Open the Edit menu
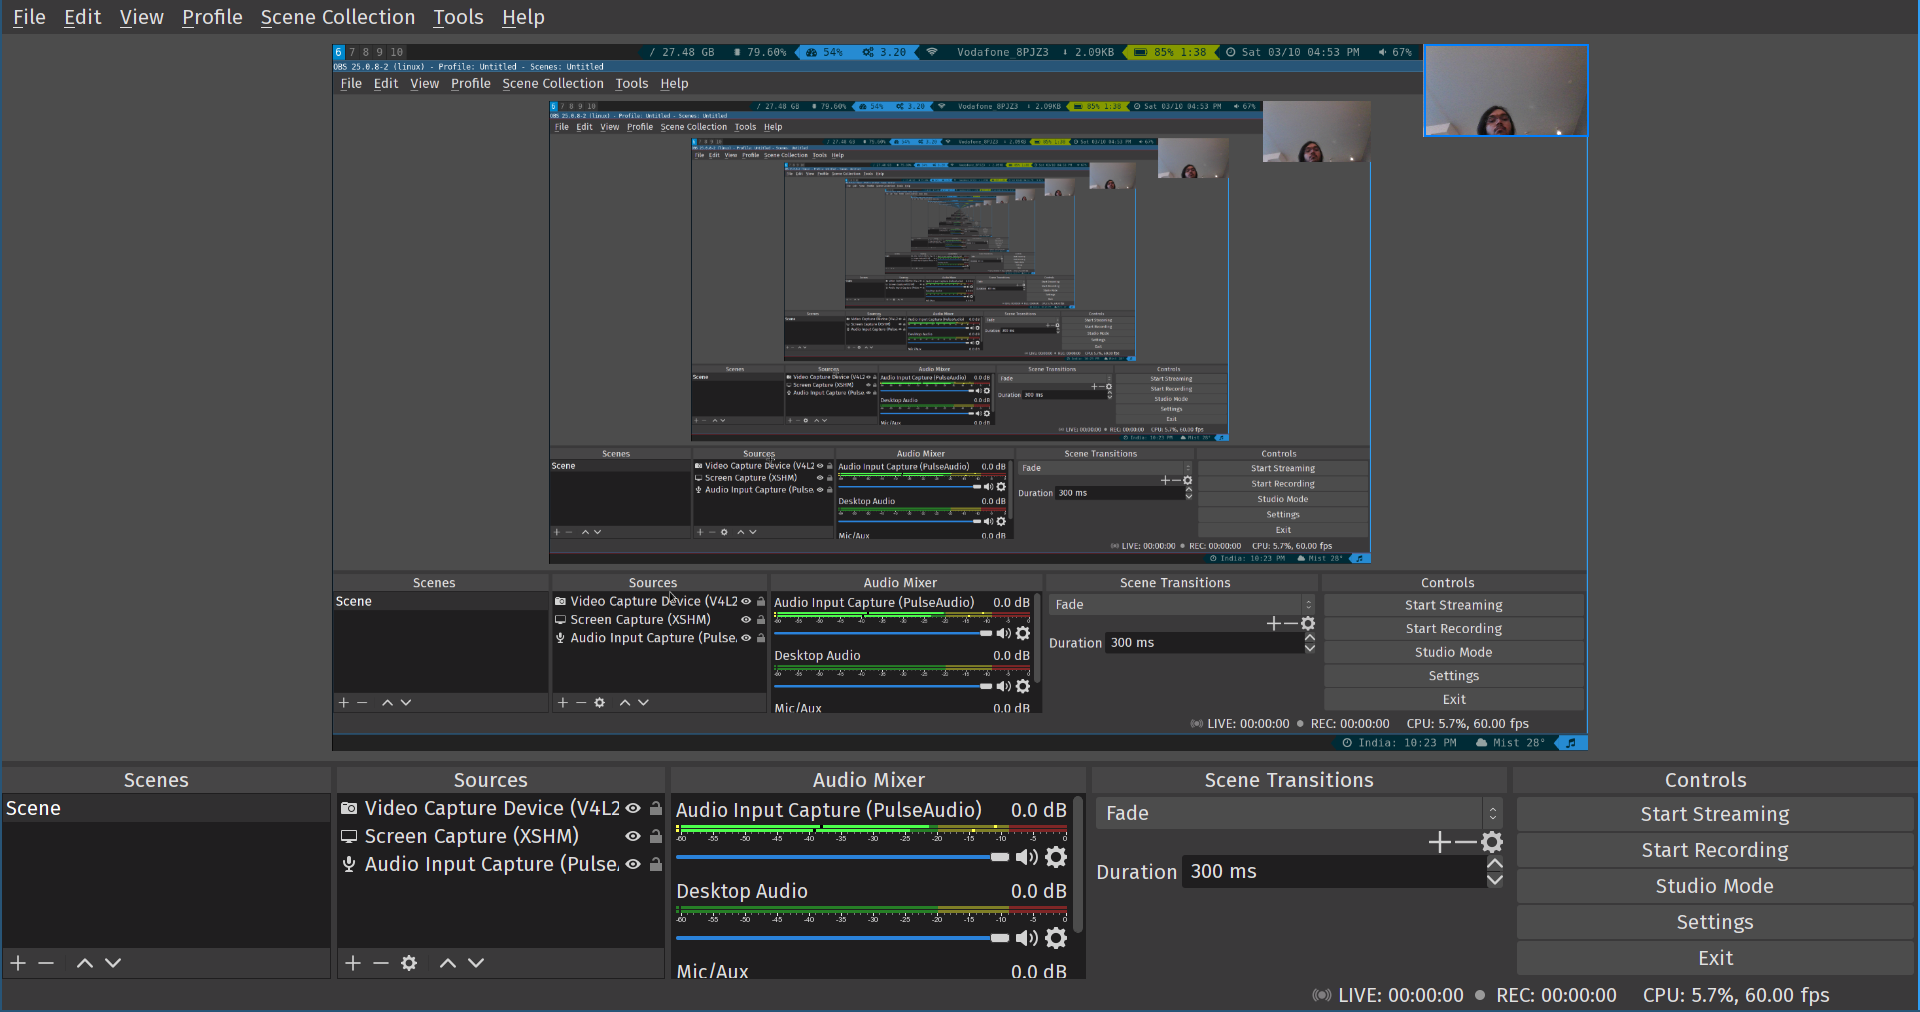 pos(83,17)
